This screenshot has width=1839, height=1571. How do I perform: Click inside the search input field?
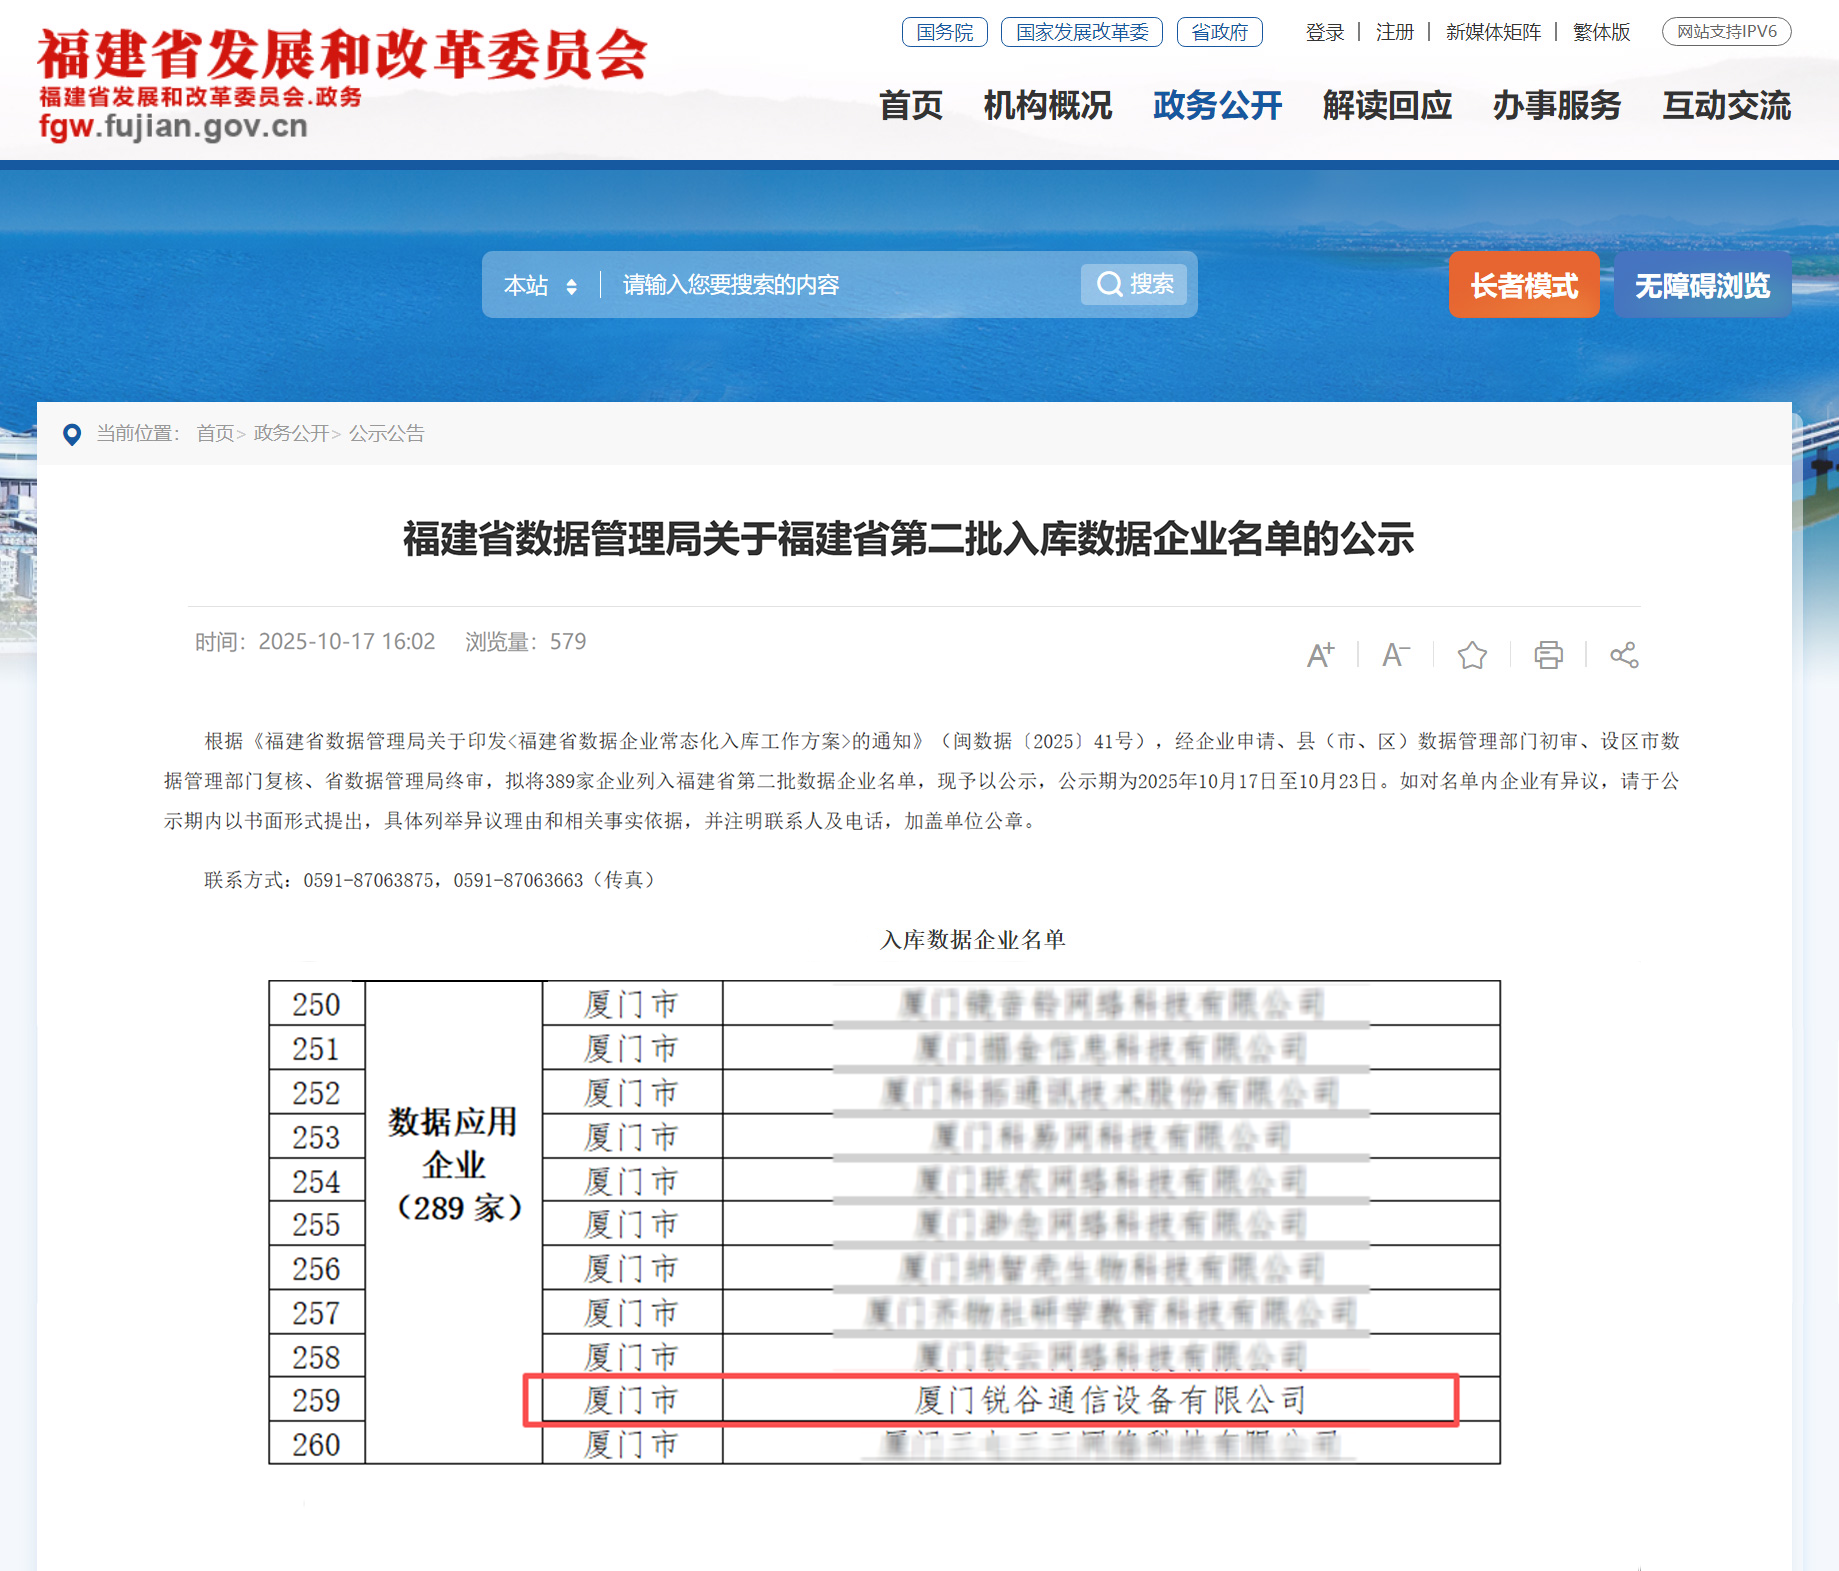click(800, 285)
